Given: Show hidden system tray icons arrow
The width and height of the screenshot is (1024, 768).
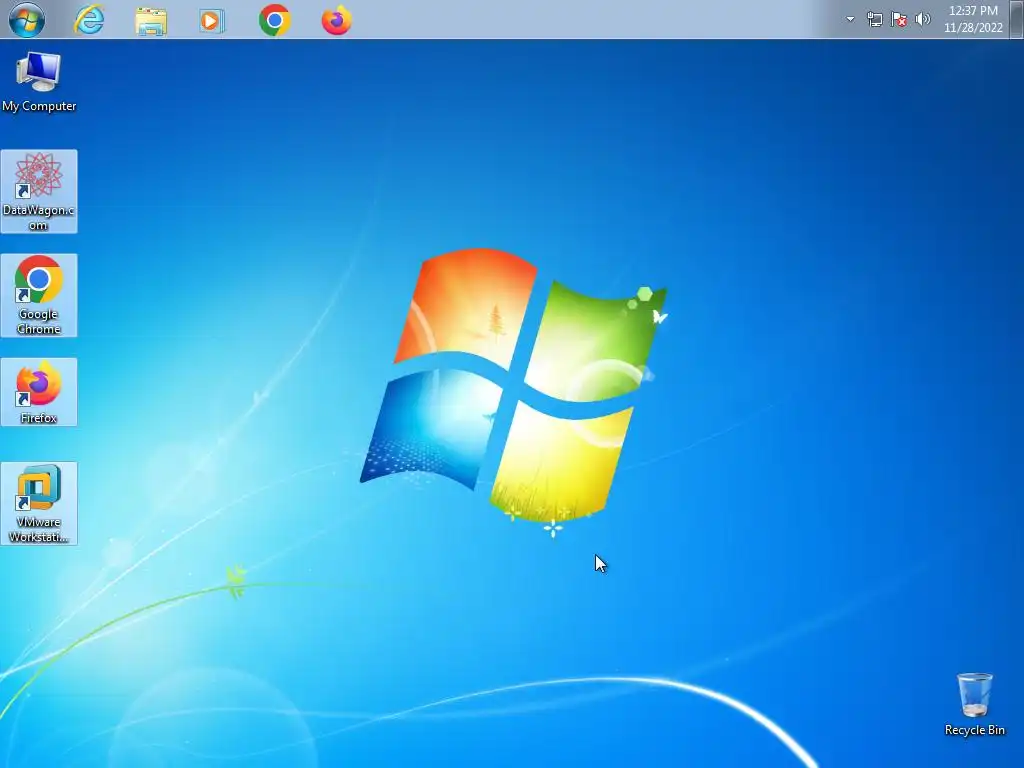Looking at the screenshot, I should 850,19.
